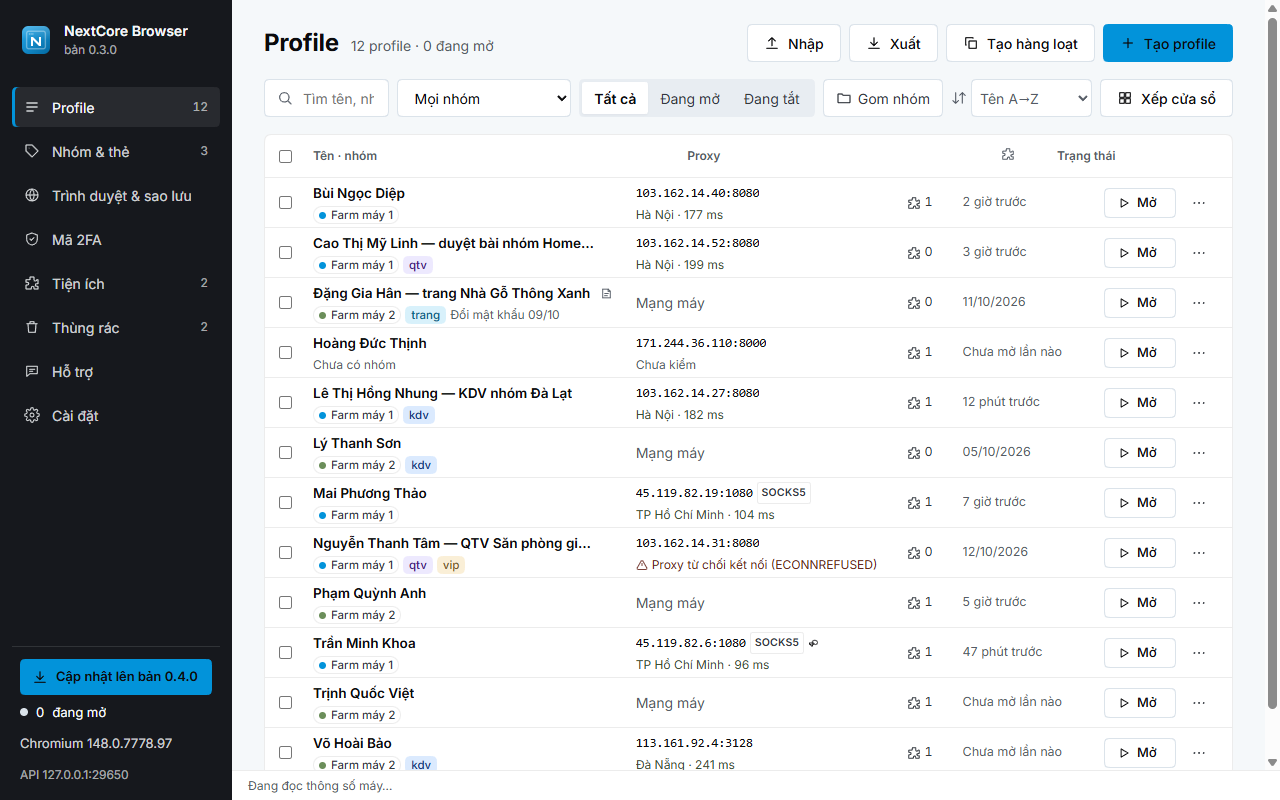Viewport: 1280px width, 800px height.
Task: Click the note icon beside Đặng Gia Hân
Action: [606, 293]
